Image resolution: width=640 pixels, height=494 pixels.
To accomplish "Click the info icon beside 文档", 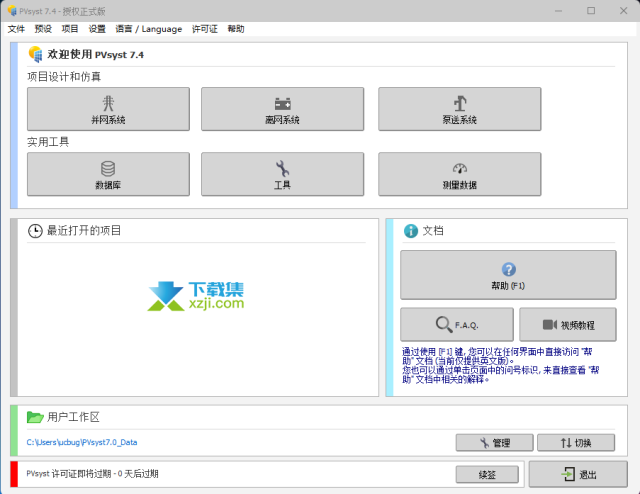I will click(x=411, y=231).
